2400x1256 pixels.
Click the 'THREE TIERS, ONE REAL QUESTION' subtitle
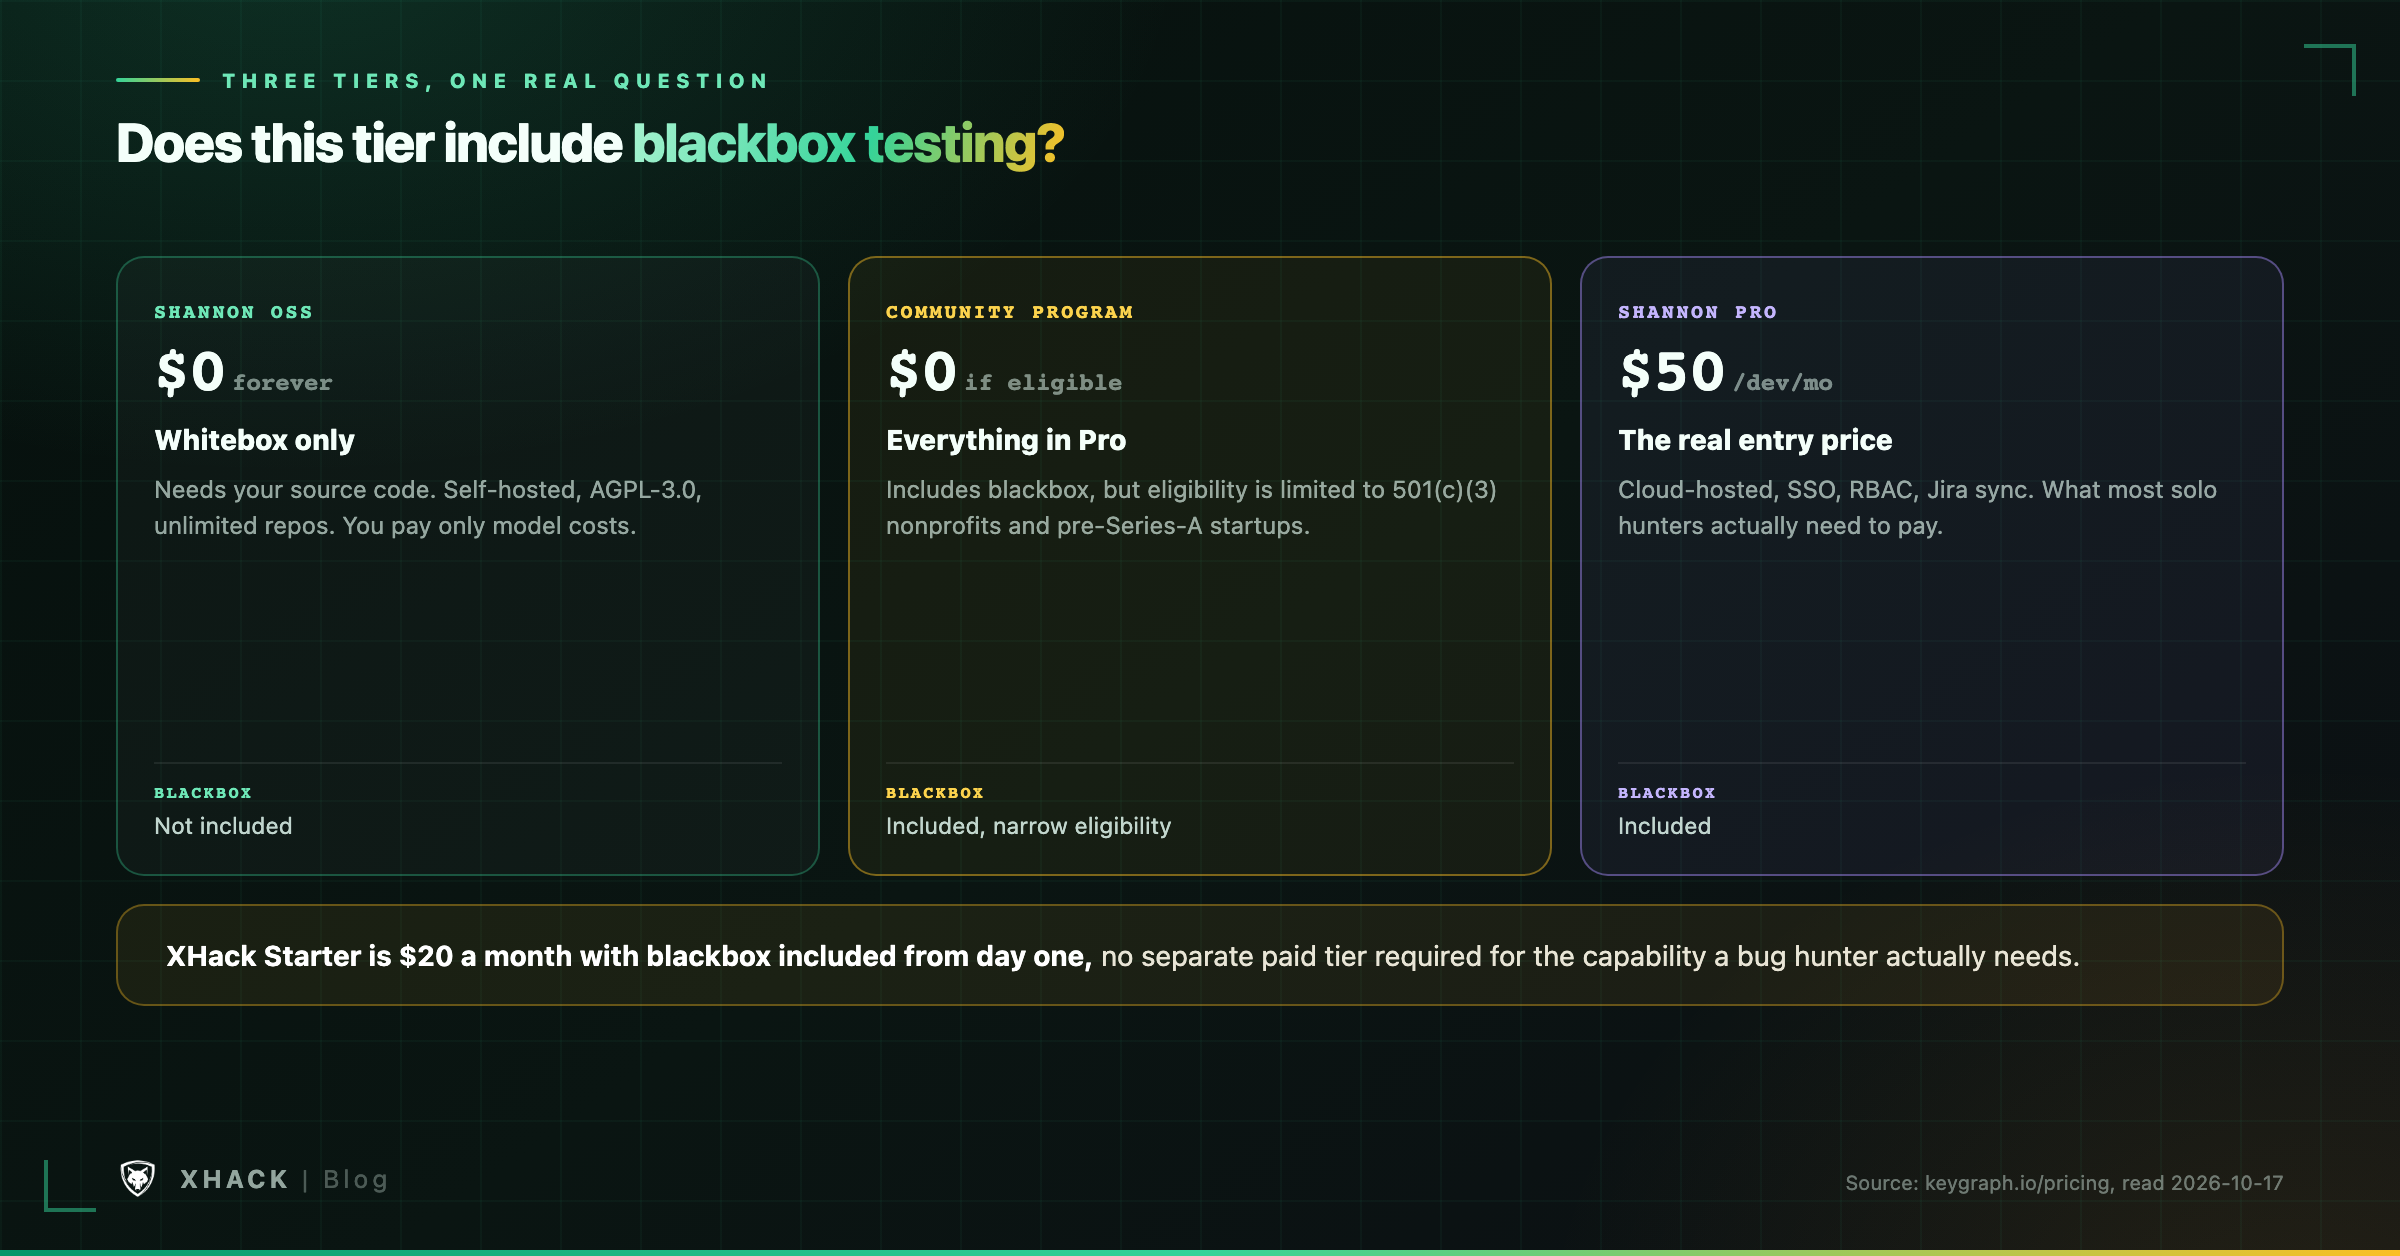point(495,81)
